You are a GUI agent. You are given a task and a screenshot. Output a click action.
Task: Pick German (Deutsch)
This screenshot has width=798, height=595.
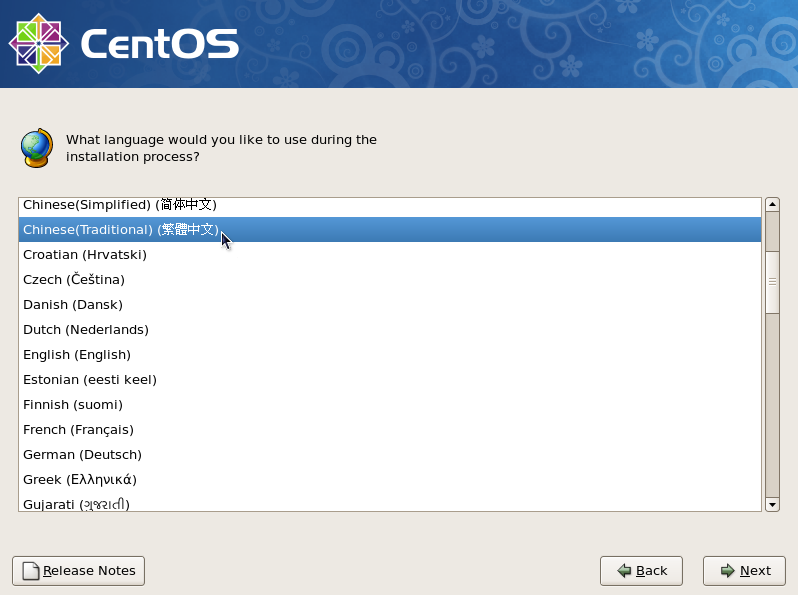tap(390, 454)
